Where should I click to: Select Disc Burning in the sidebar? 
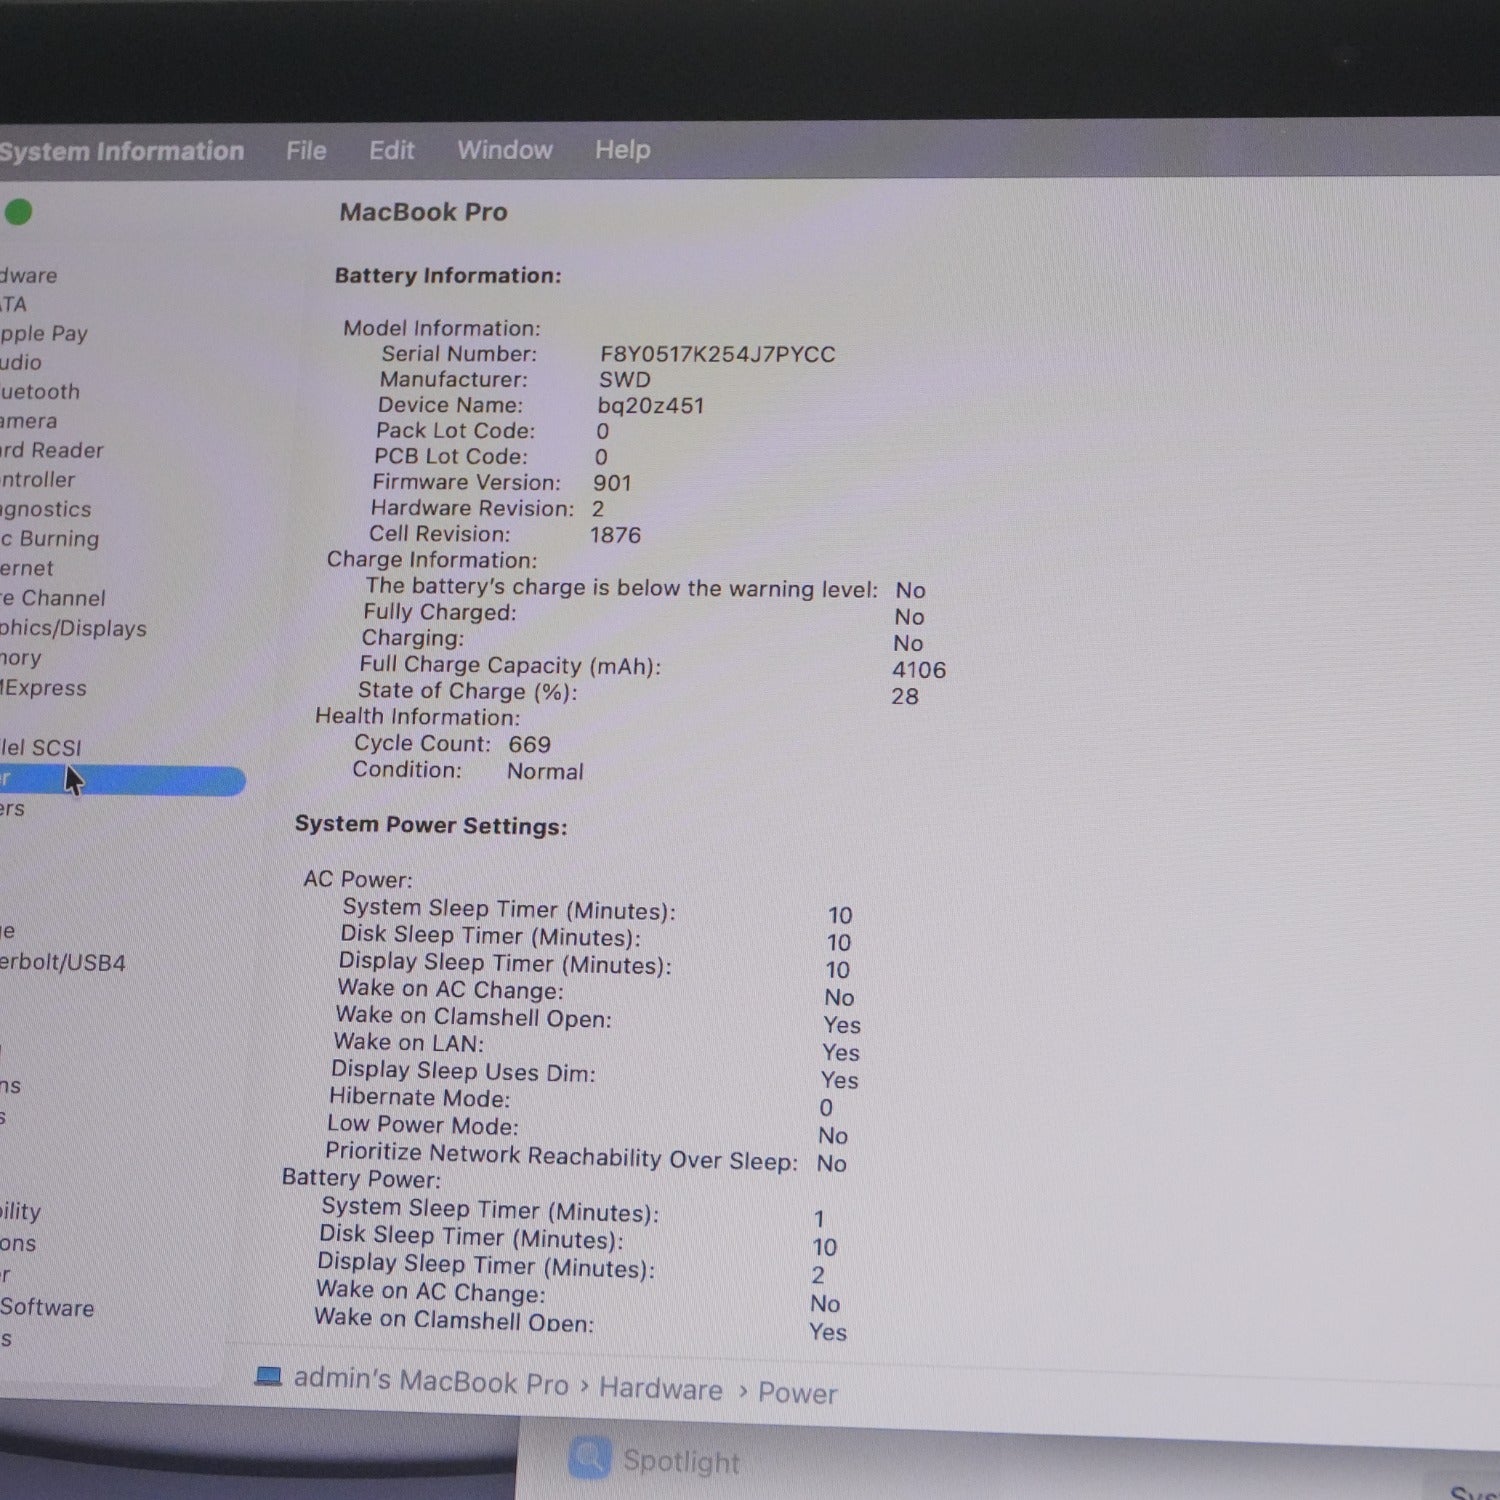tap(50, 539)
